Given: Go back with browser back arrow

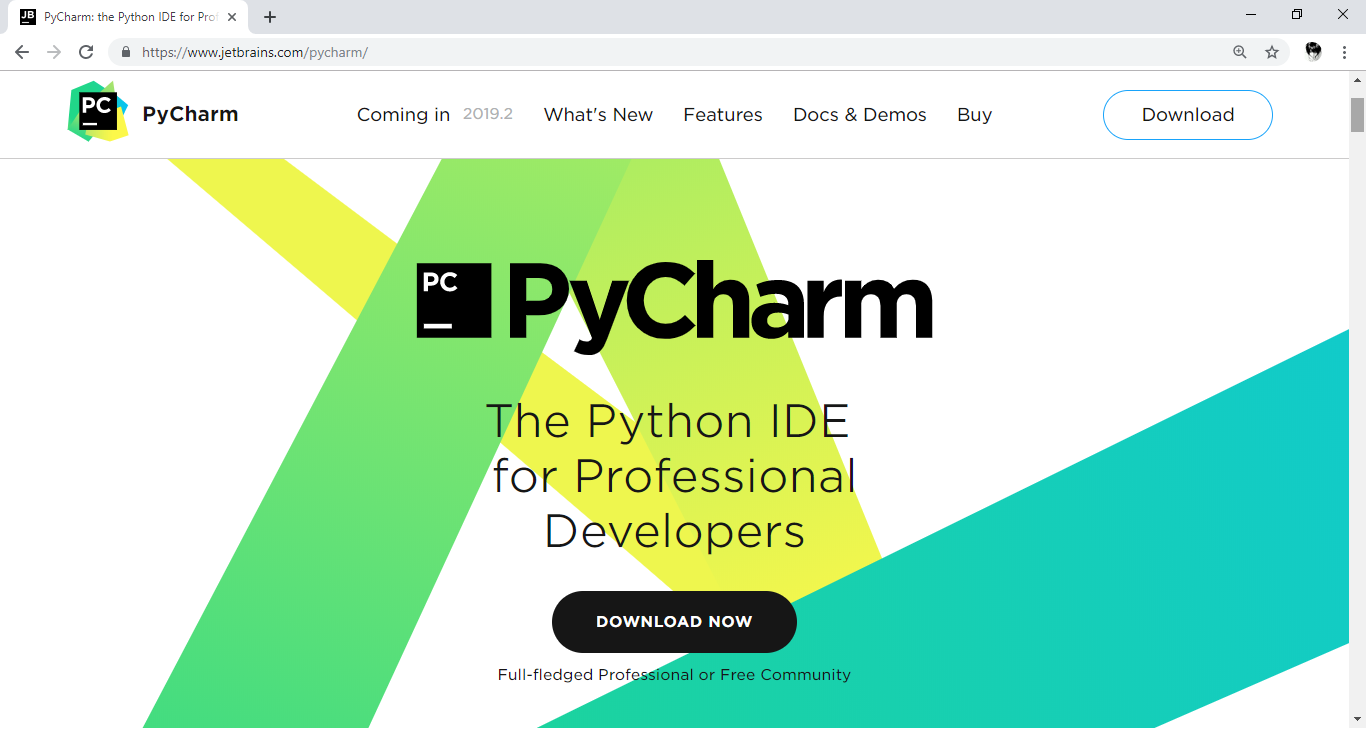Looking at the screenshot, I should point(22,52).
